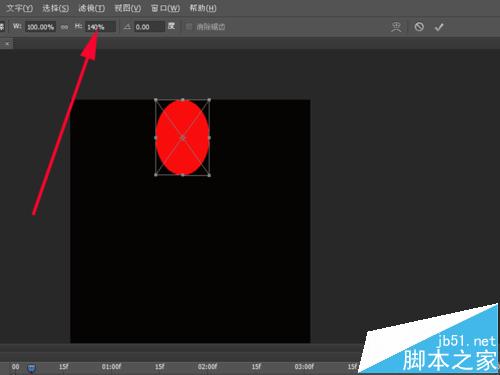Screen dimensions: 500x375
Task: Click the transform center reference point
Action: (182, 137)
